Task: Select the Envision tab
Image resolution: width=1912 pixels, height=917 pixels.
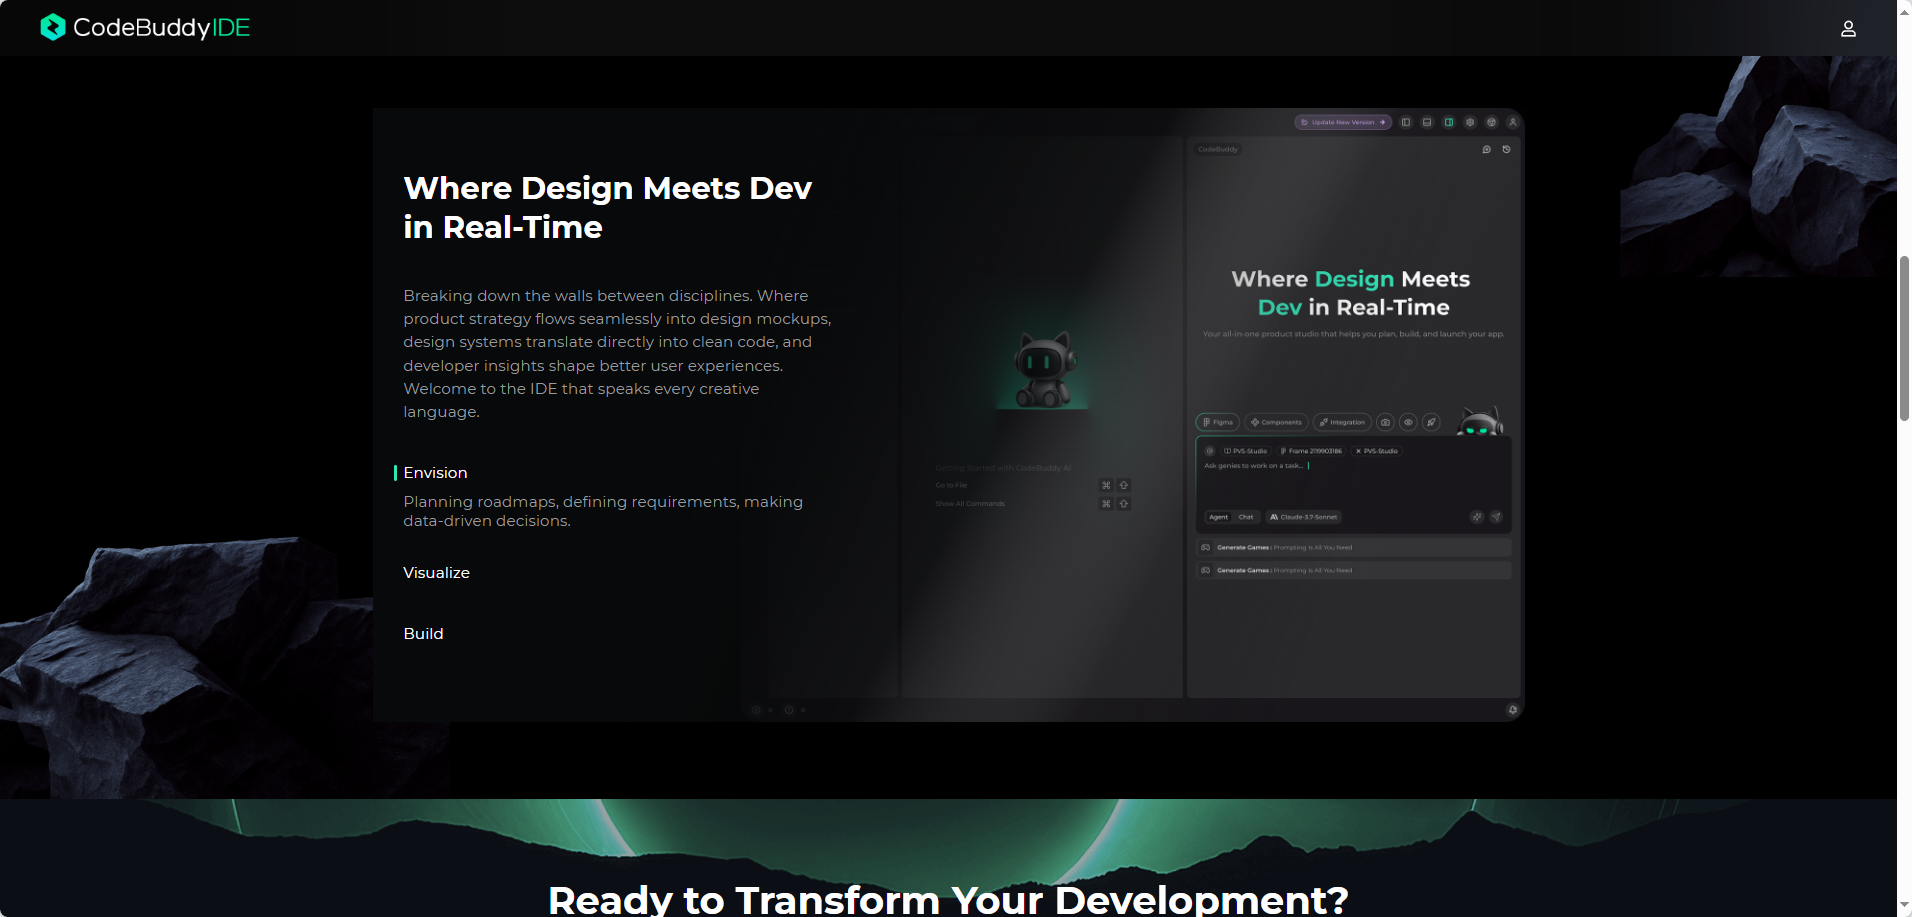Action: (435, 473)
